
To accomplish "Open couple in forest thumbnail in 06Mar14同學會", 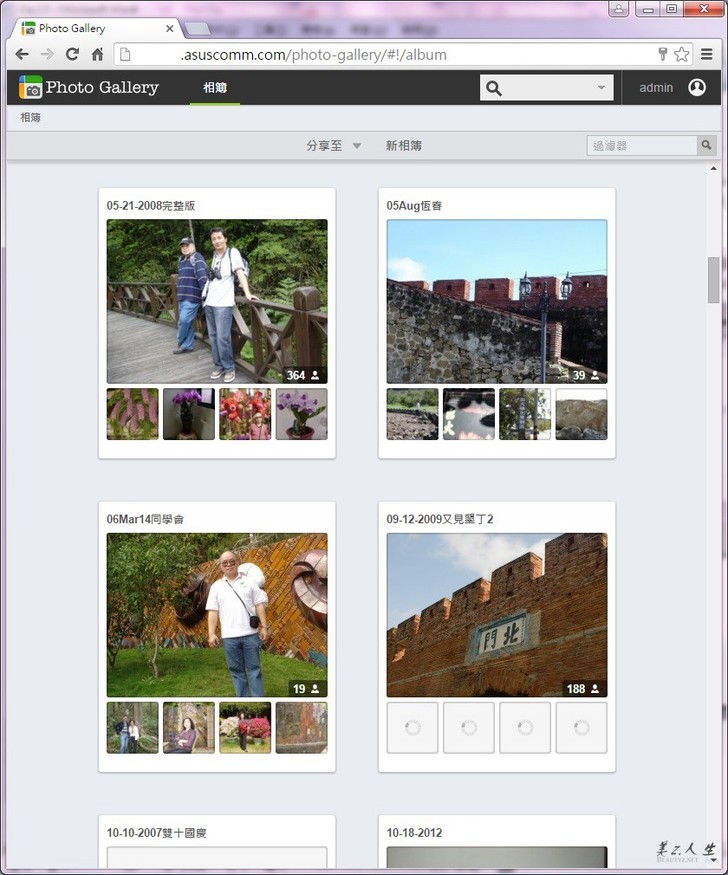I will pos(133,728).
